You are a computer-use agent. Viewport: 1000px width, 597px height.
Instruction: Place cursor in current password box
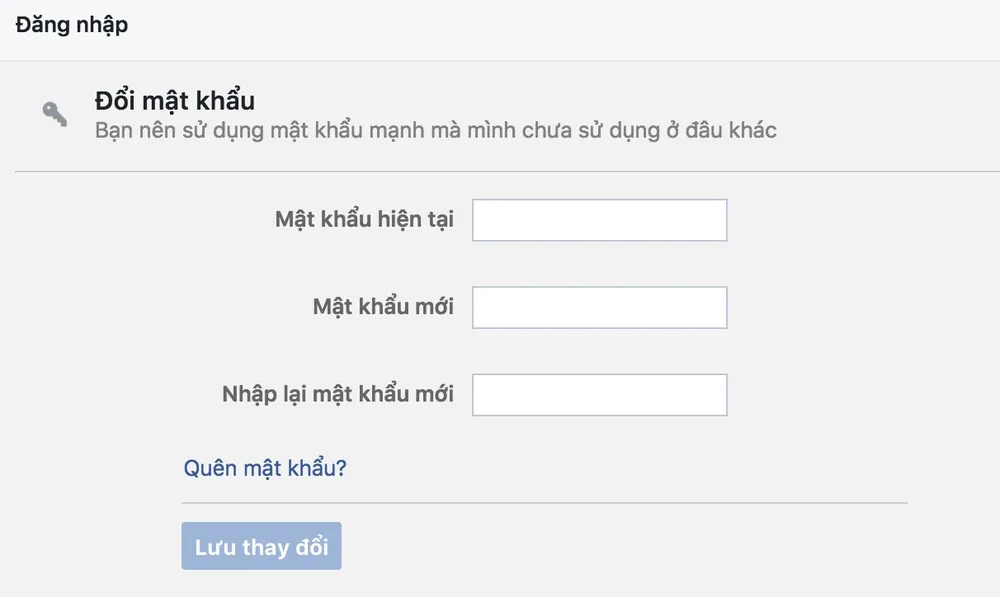pyautogui.click(x=599, y=220)
